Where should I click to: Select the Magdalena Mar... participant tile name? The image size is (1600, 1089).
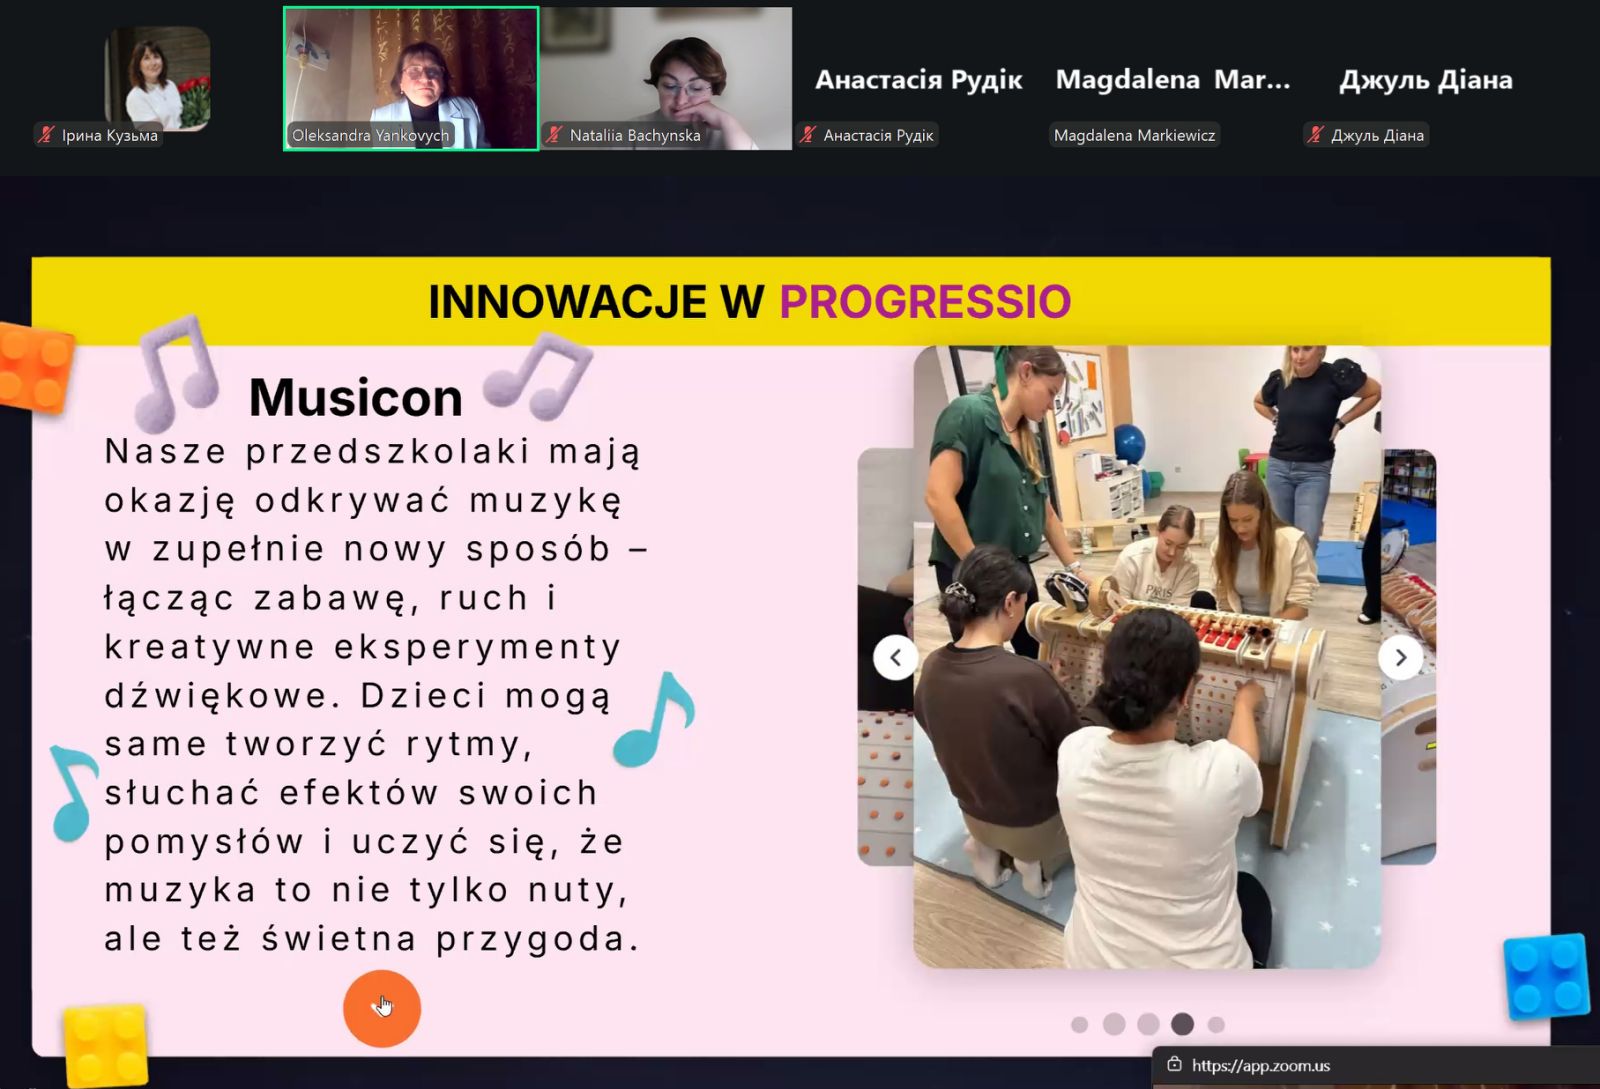click(1173, 80)
